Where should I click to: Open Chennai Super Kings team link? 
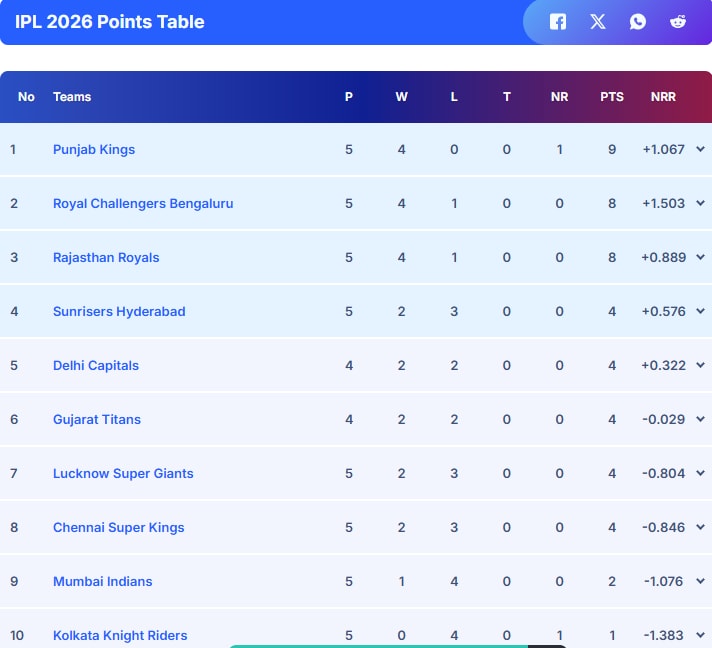[118, 528]
